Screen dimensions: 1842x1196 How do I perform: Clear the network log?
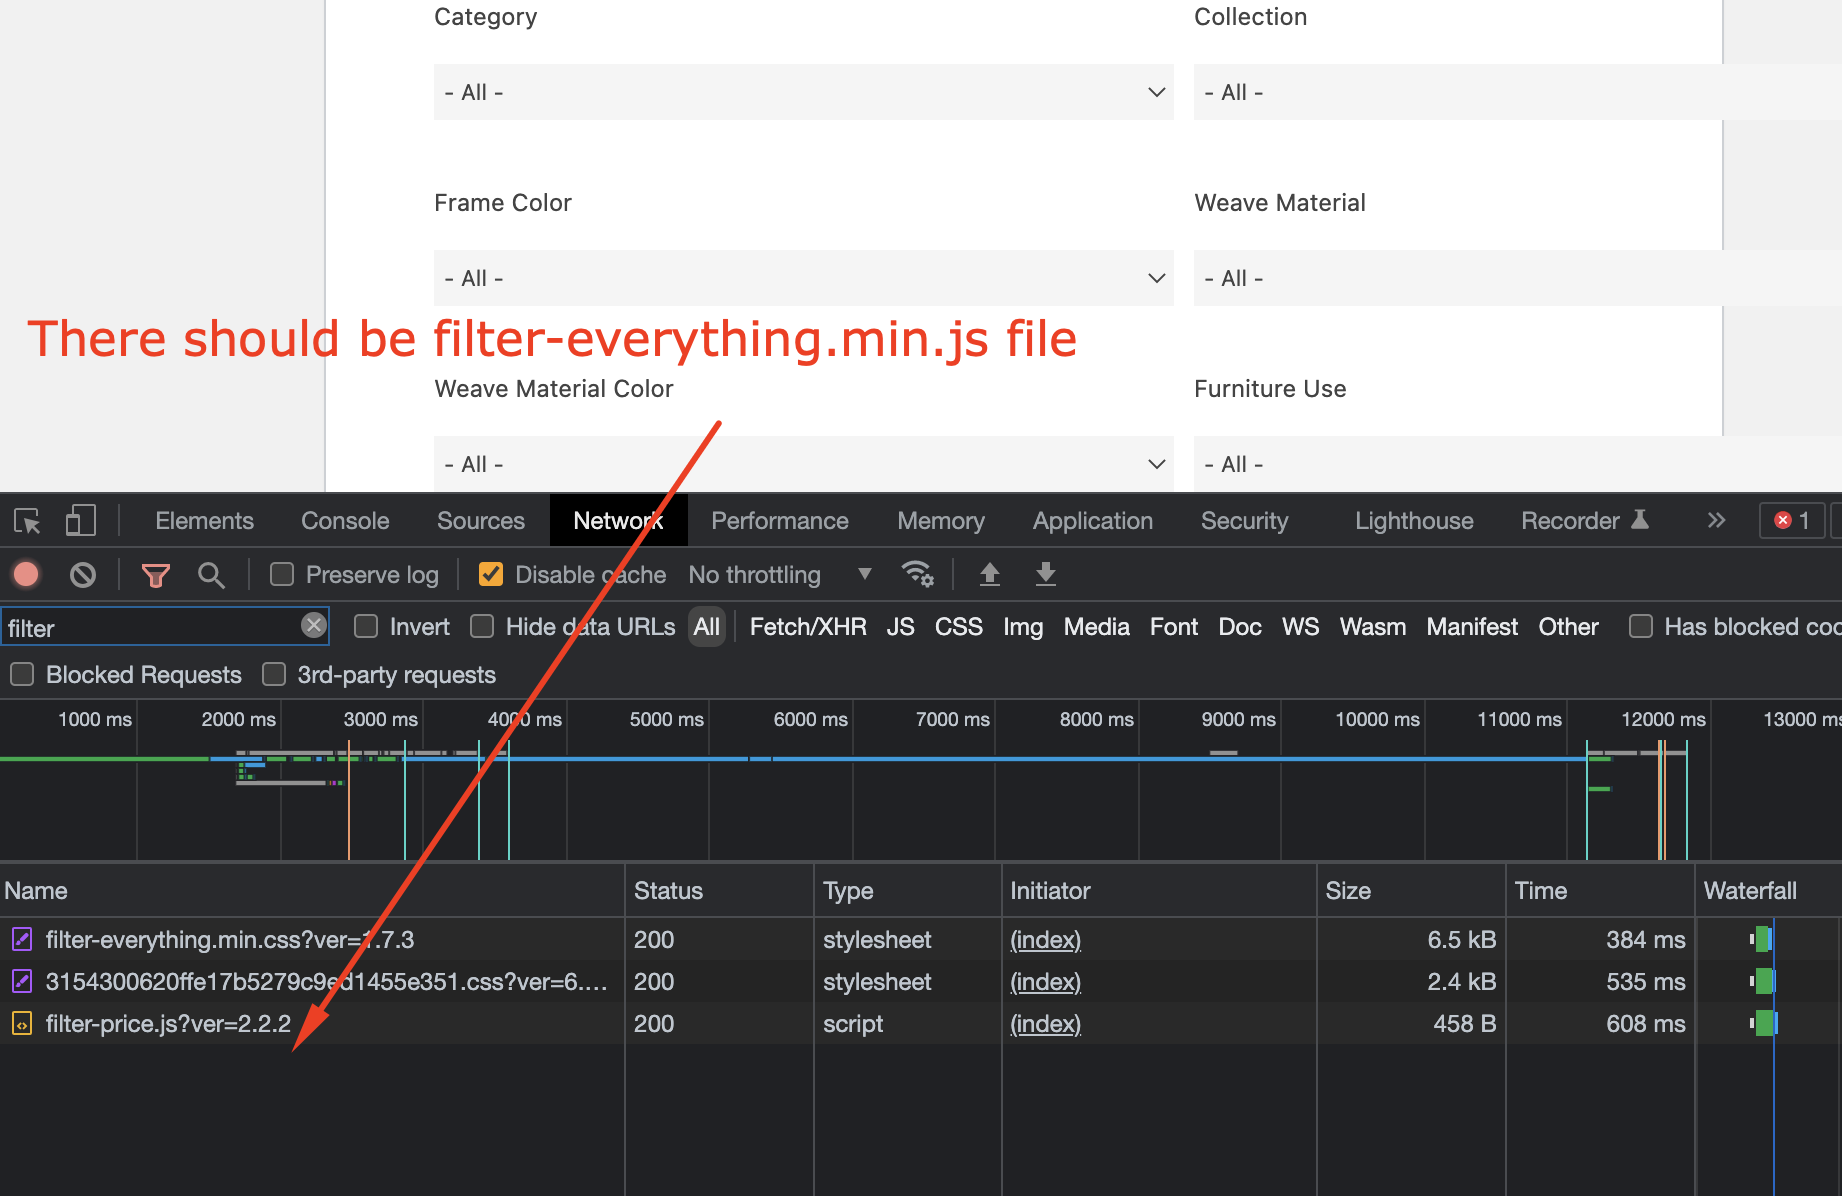83,574
